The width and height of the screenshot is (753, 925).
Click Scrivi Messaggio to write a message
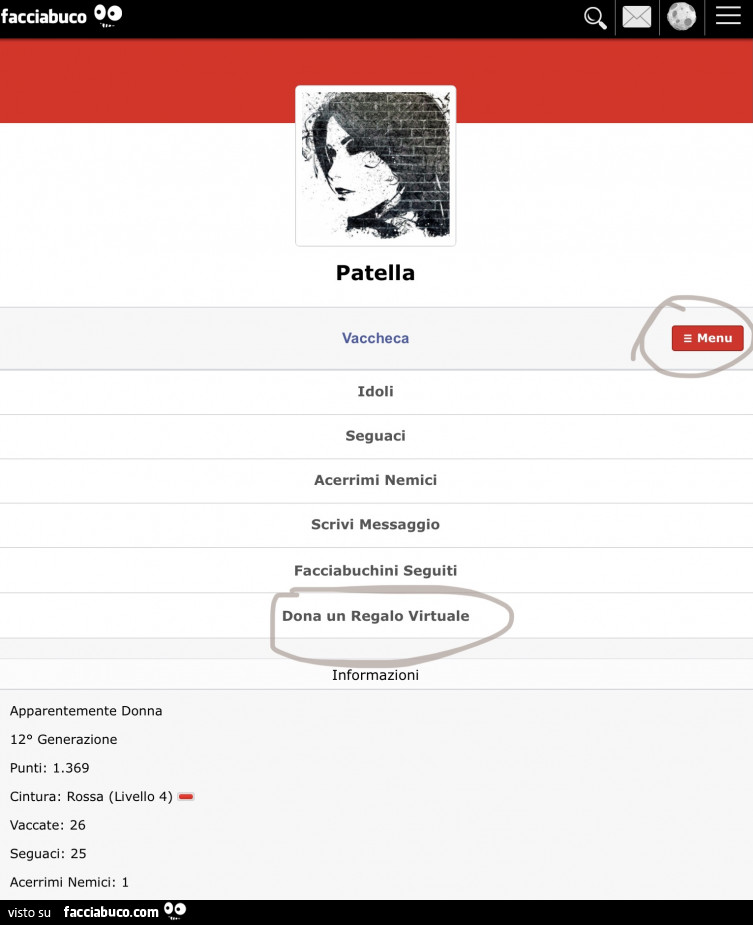[375, 524]
